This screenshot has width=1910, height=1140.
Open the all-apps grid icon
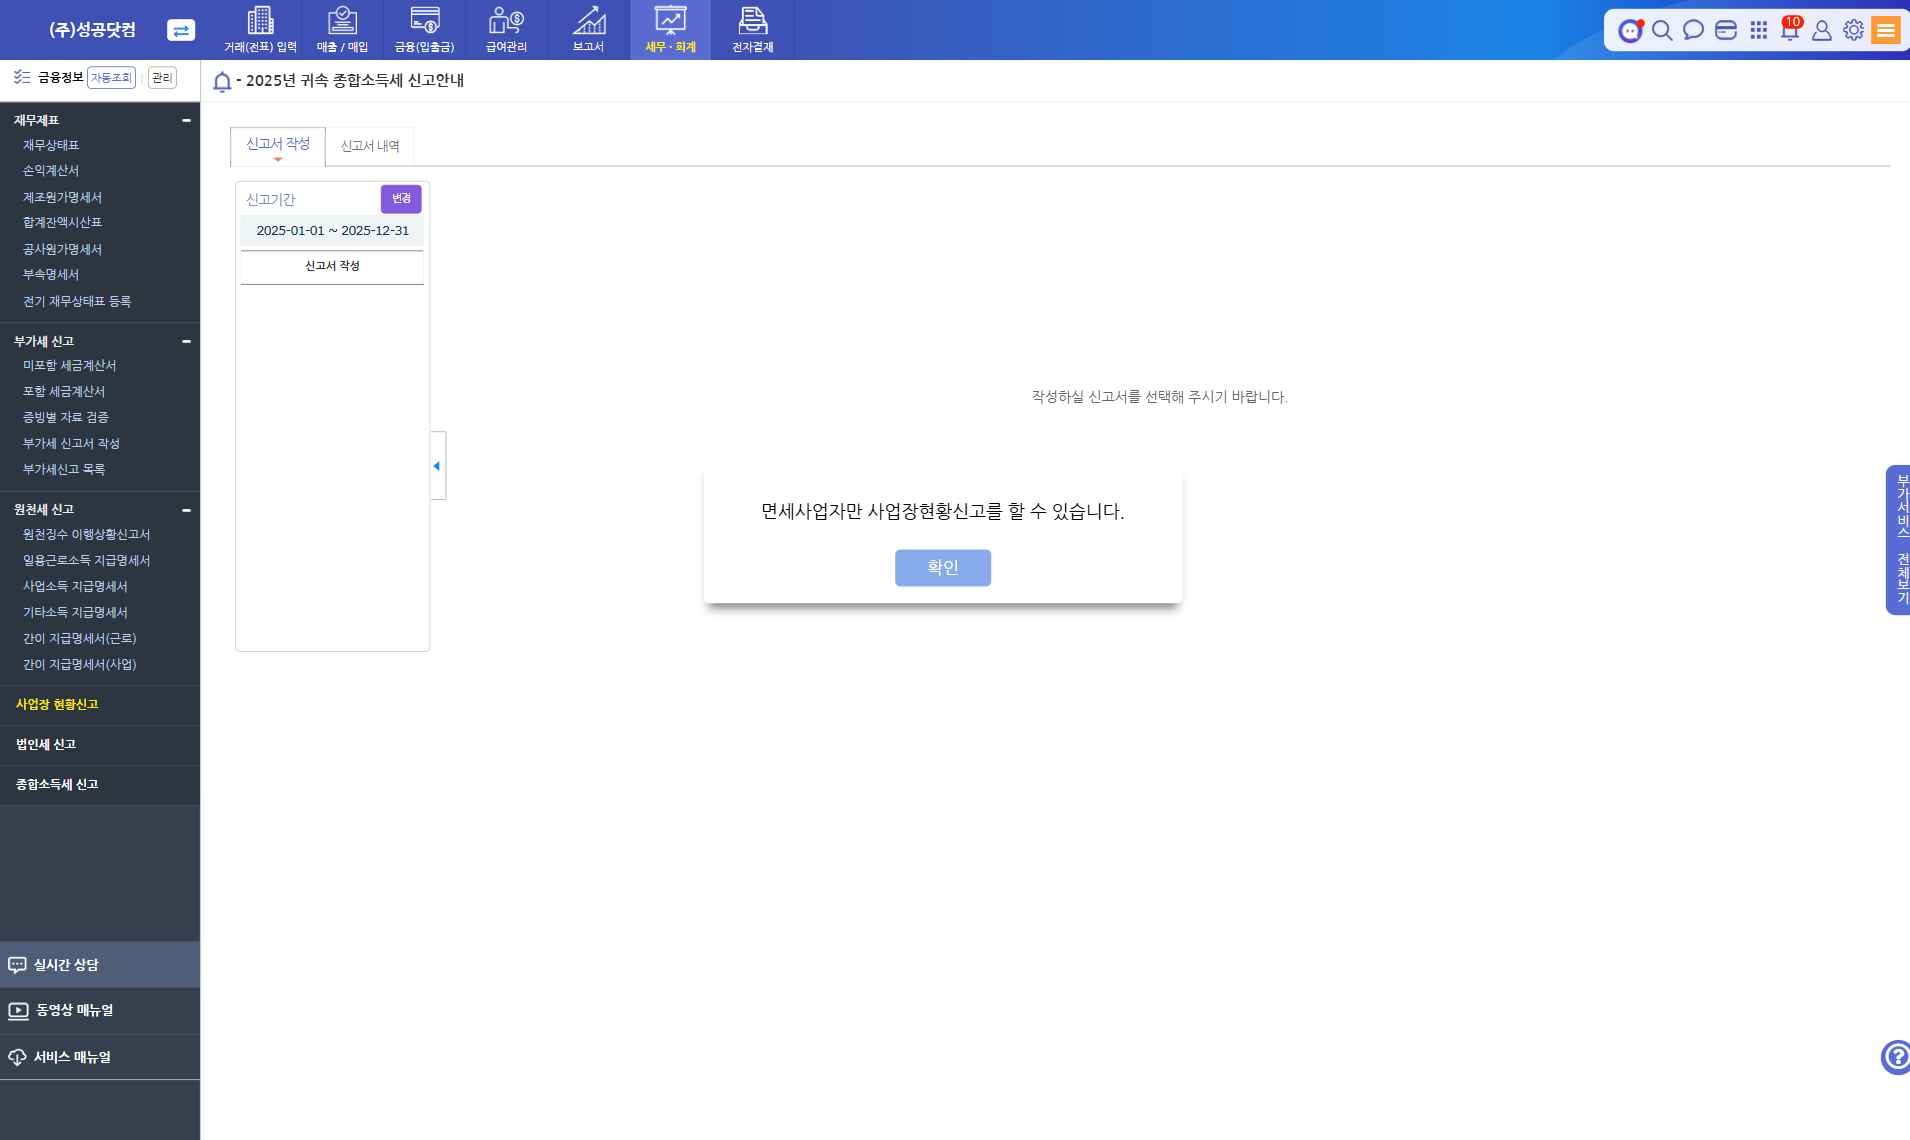tap(1758, 30)
